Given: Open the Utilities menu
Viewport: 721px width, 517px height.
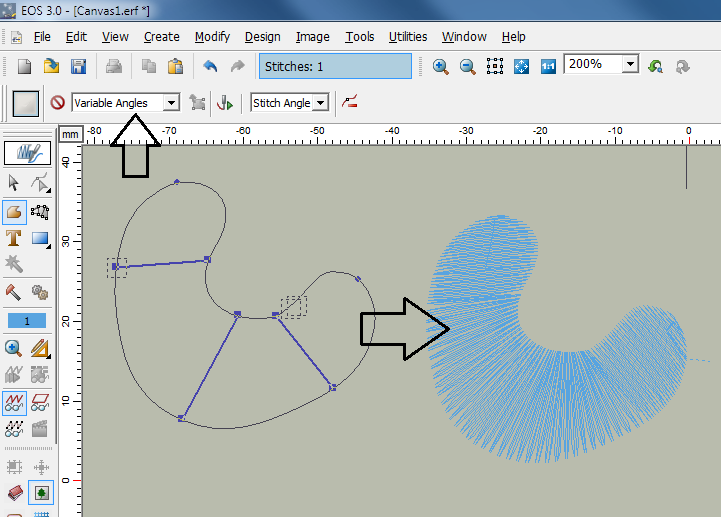Looking at the screenshot, I should point(408,37).
